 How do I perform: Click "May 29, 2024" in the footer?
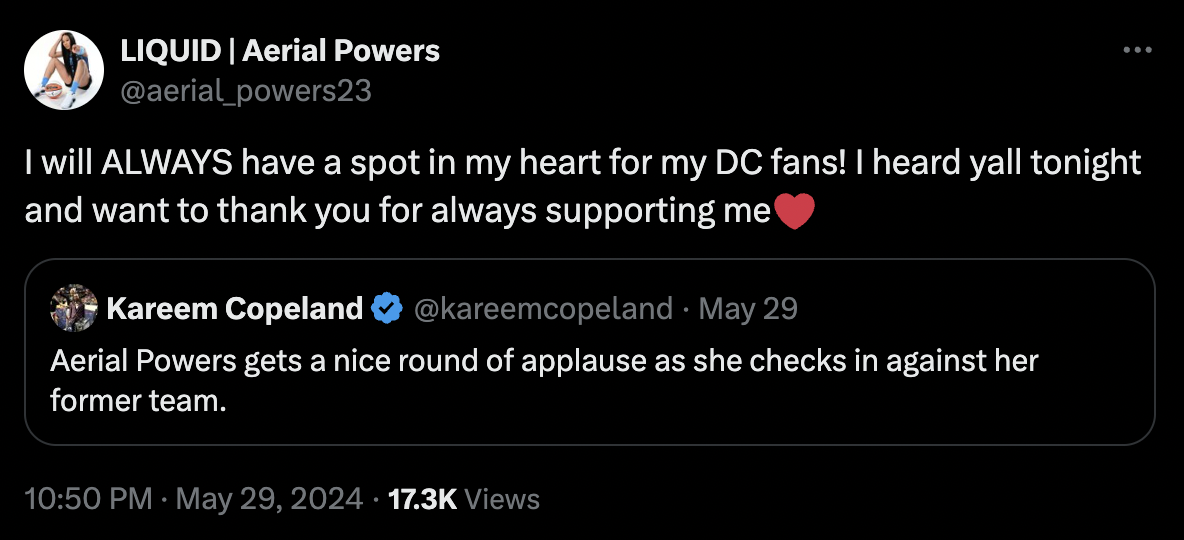point(269,498)
